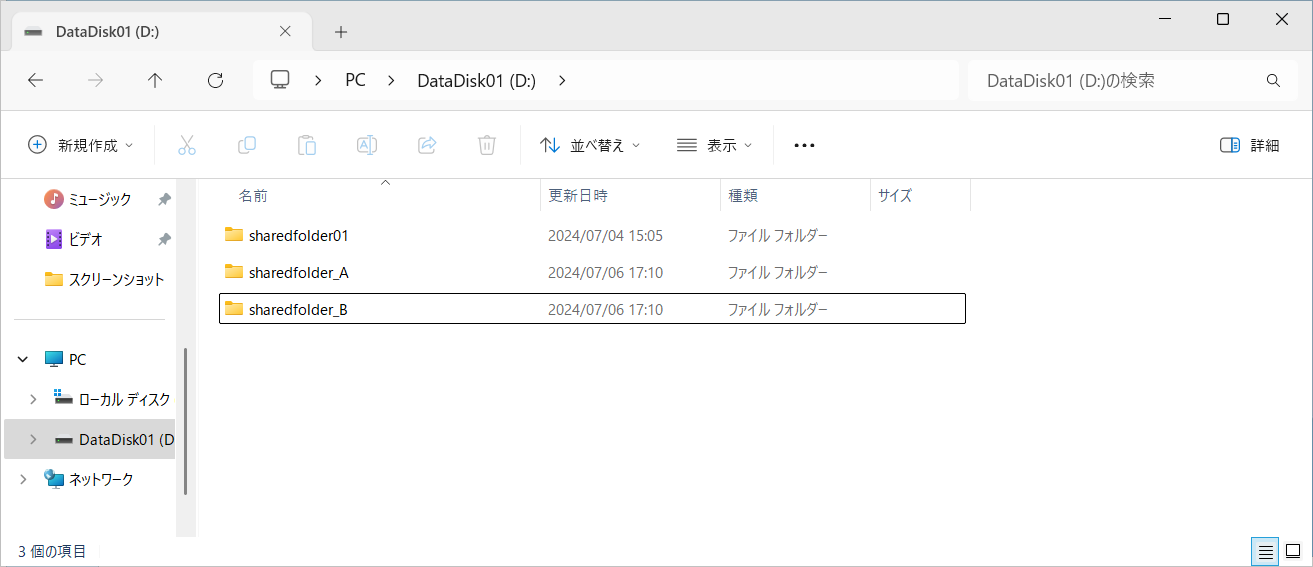Click the sharedfolder_B folder icon

[x=234, y=308]
